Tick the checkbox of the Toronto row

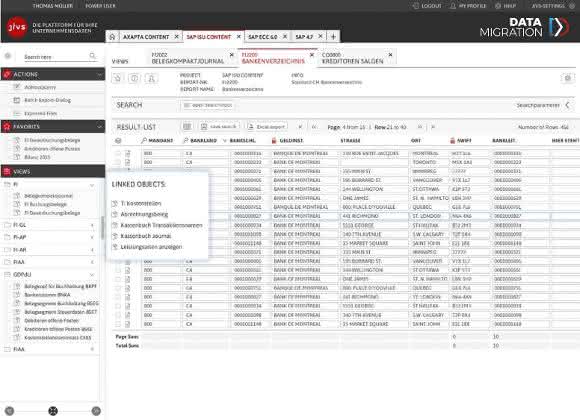point(118,162)
